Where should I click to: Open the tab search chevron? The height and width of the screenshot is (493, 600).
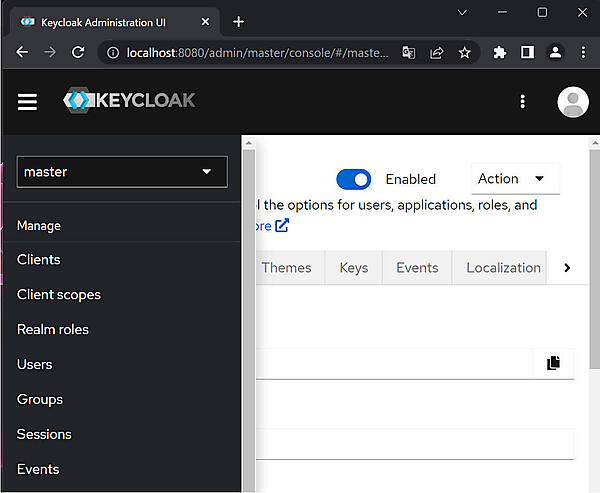[x=462, y=13]
